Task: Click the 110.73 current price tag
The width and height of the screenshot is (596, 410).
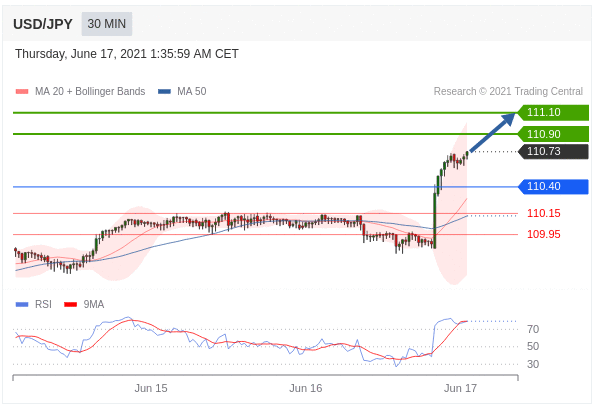Action: click(x=553, y=152)
